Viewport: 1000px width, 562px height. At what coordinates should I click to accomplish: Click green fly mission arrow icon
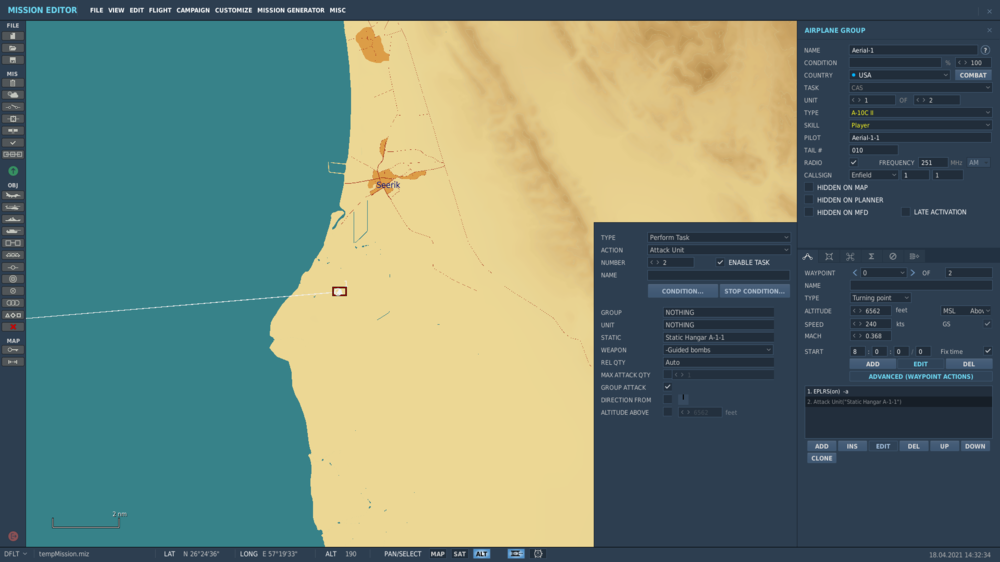click(x=13, y=171)
